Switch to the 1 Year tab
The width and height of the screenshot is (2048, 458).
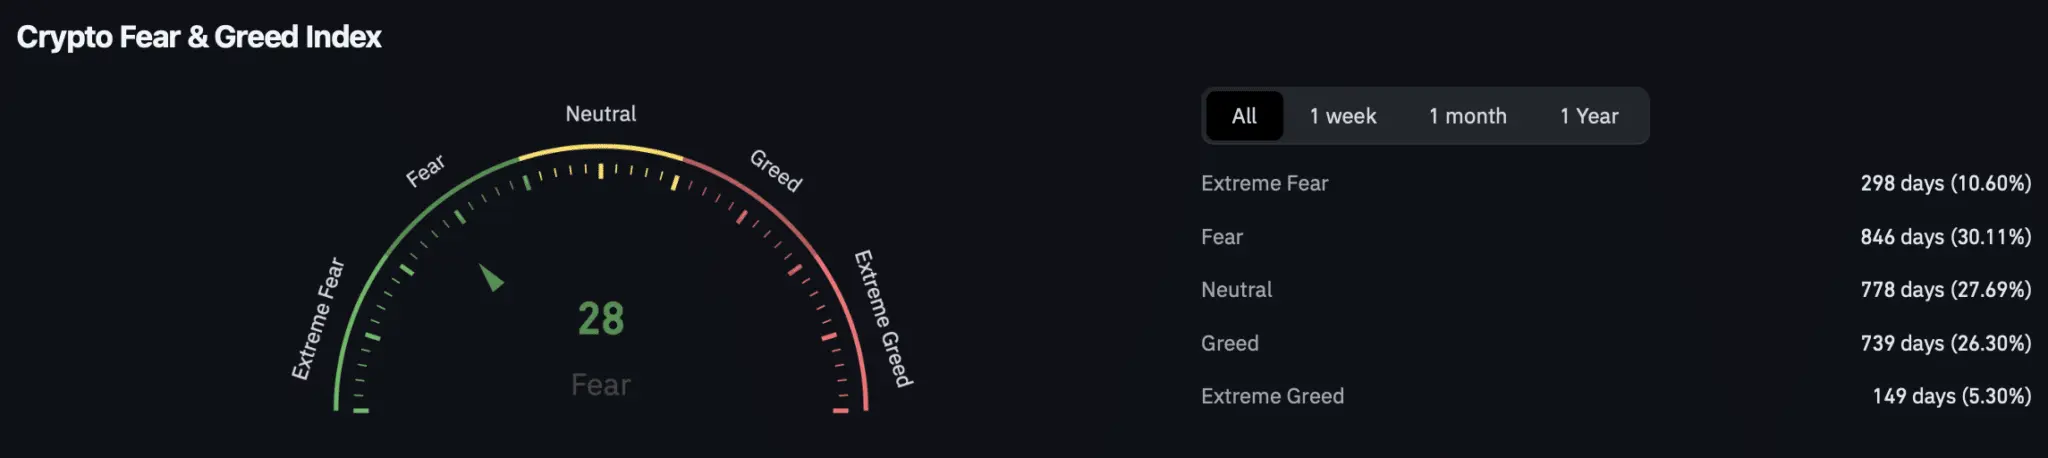[1589, 116]
